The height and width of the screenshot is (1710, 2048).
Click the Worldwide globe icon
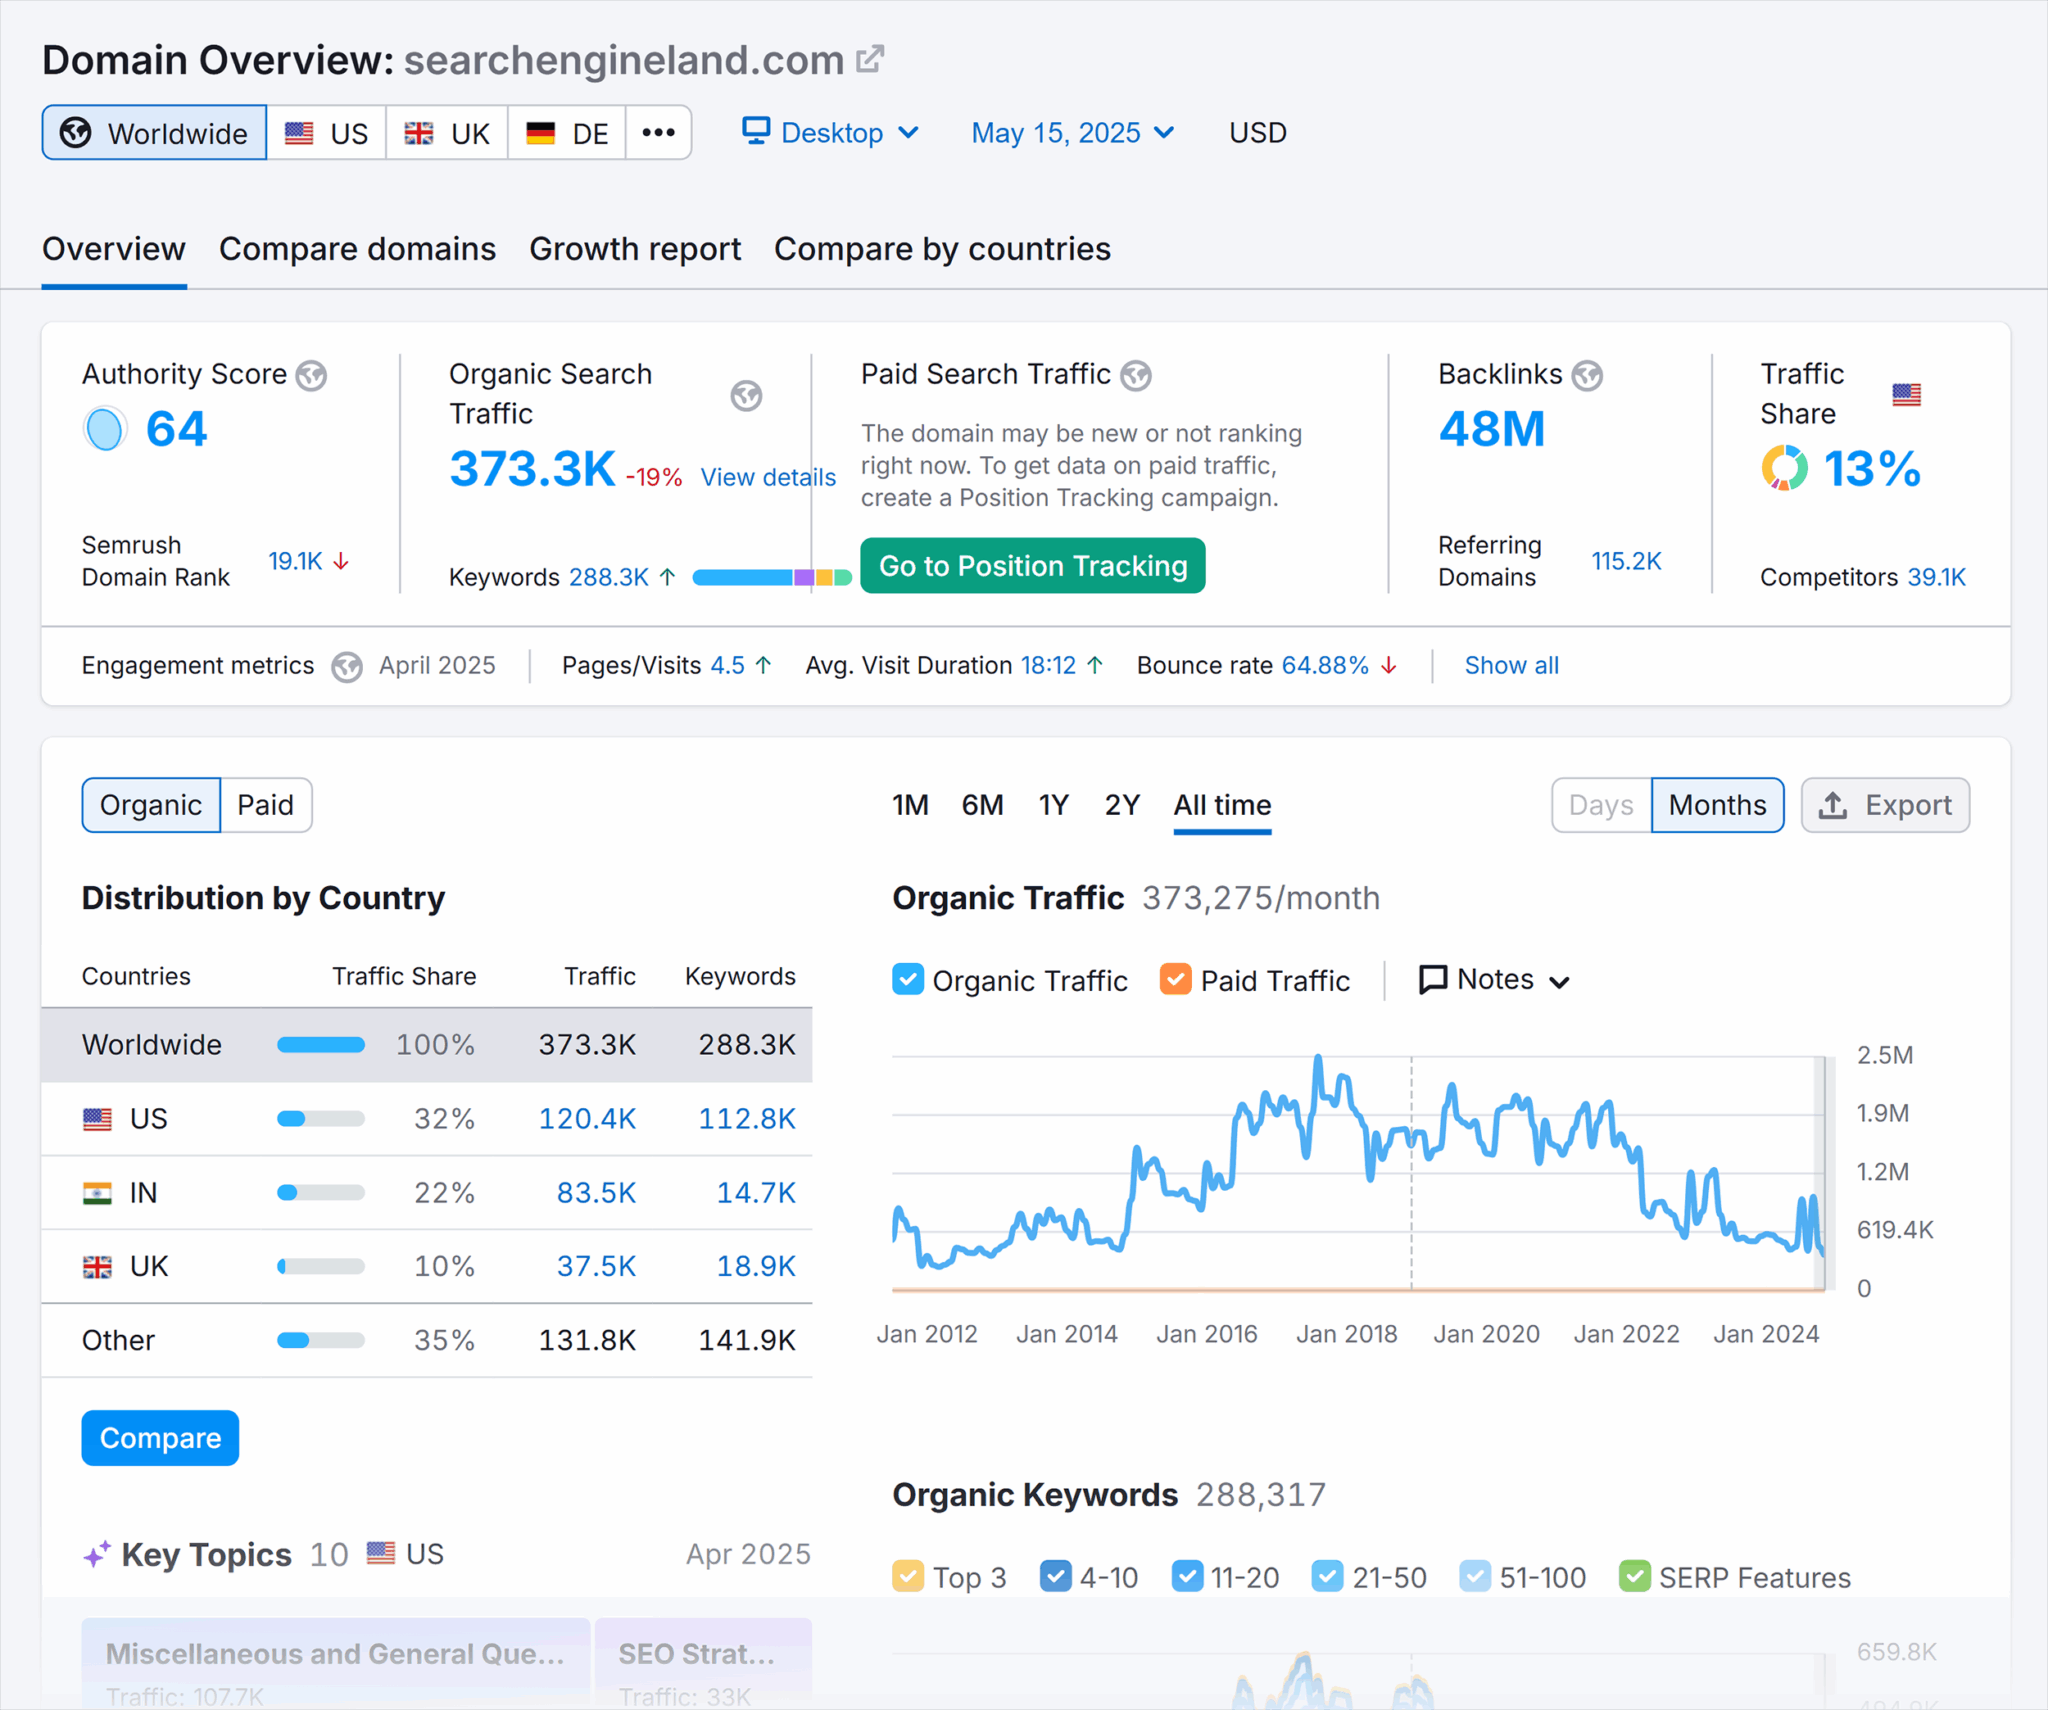75,132
